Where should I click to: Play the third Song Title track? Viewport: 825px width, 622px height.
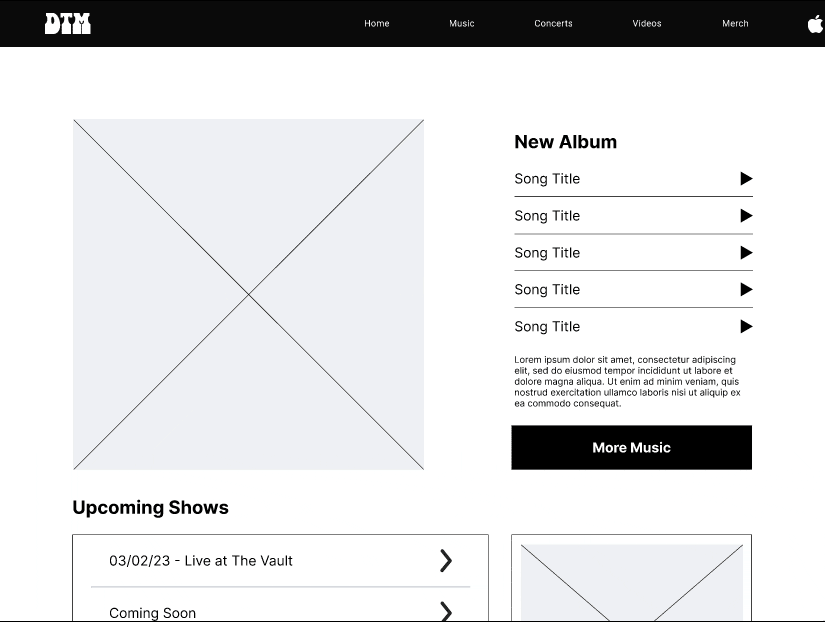click(x=746, y=253)
